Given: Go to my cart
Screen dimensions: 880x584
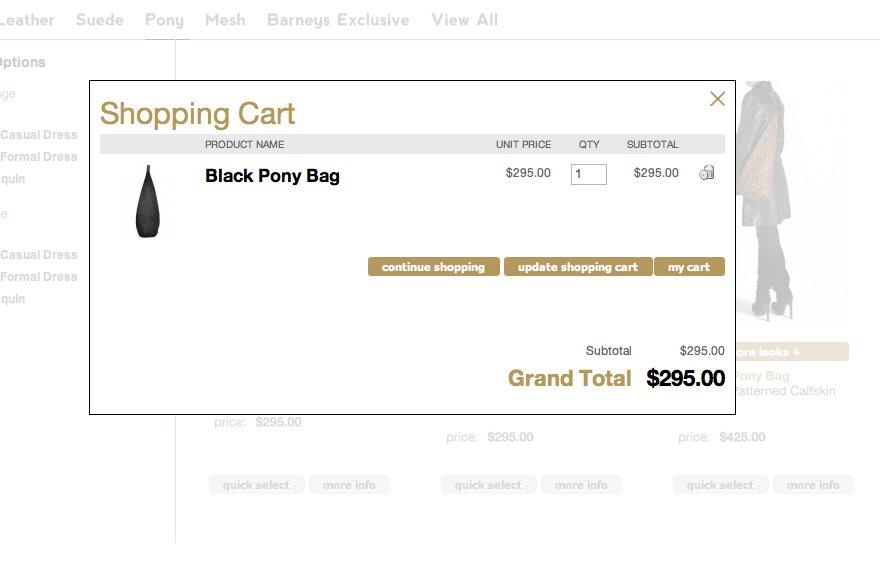Looking at the screenshot, I should tap(689, 267).
